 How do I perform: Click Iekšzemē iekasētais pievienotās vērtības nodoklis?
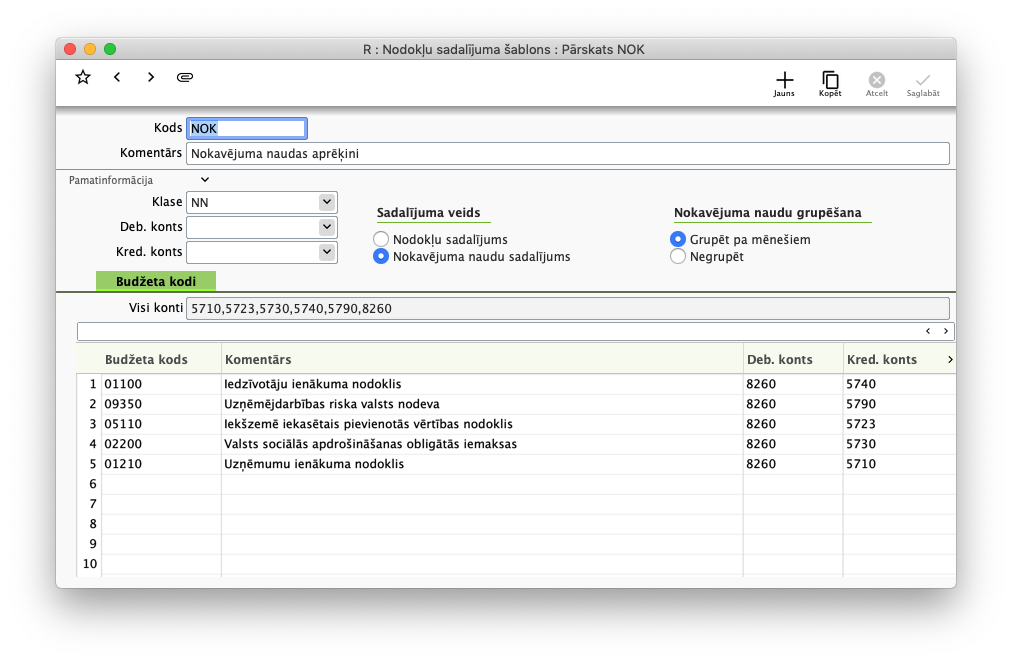pos(482,424)
